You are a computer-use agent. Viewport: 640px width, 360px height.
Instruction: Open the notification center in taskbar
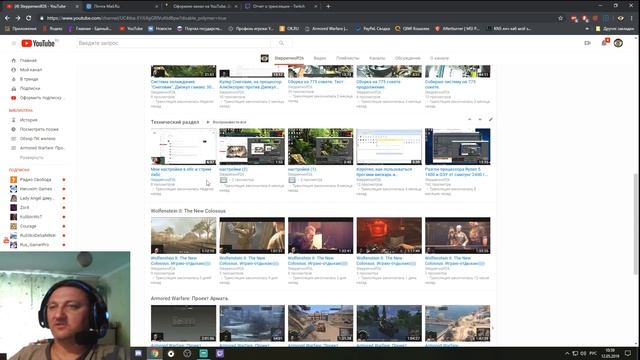pyautogui.click(x=628, y=353)
